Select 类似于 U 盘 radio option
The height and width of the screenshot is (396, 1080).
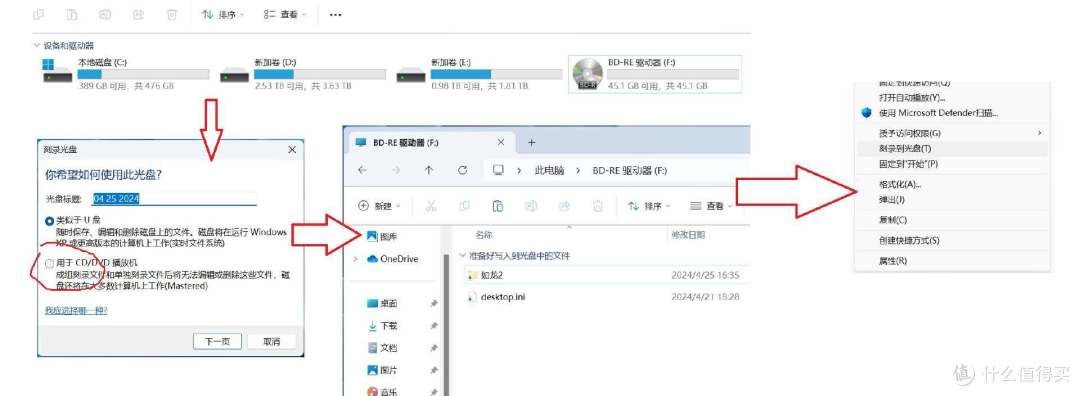(x=49, y=221)
